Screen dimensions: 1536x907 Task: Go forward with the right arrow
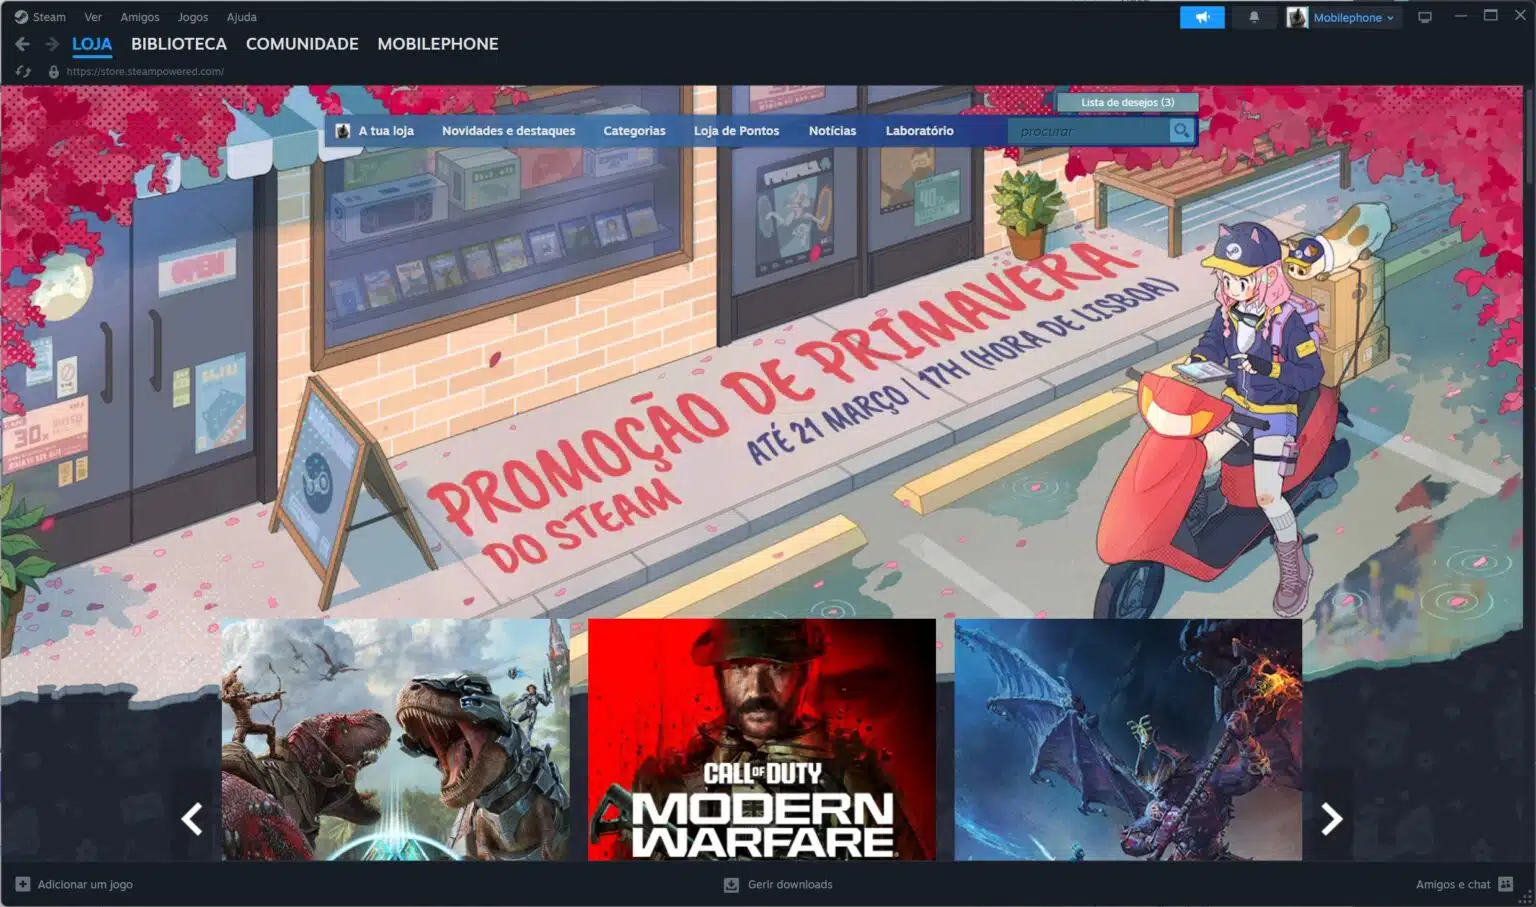coord(52,44)
